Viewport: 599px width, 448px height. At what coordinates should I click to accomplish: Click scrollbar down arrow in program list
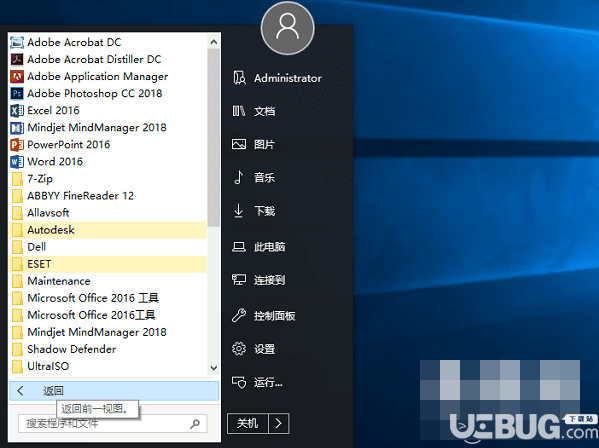[x=214, y=368]
